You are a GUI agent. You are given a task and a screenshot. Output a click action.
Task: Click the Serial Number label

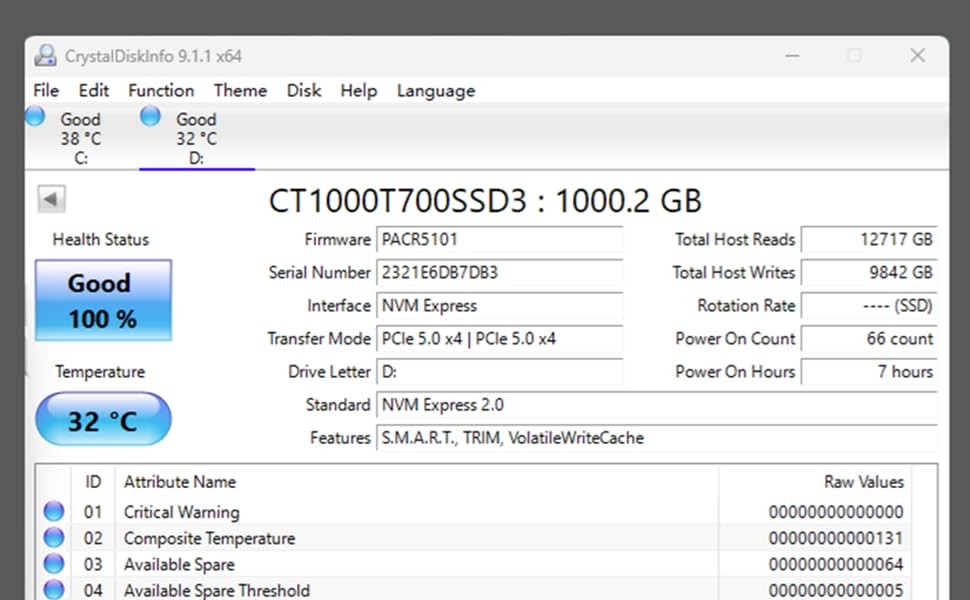click(x=319, y=272)
